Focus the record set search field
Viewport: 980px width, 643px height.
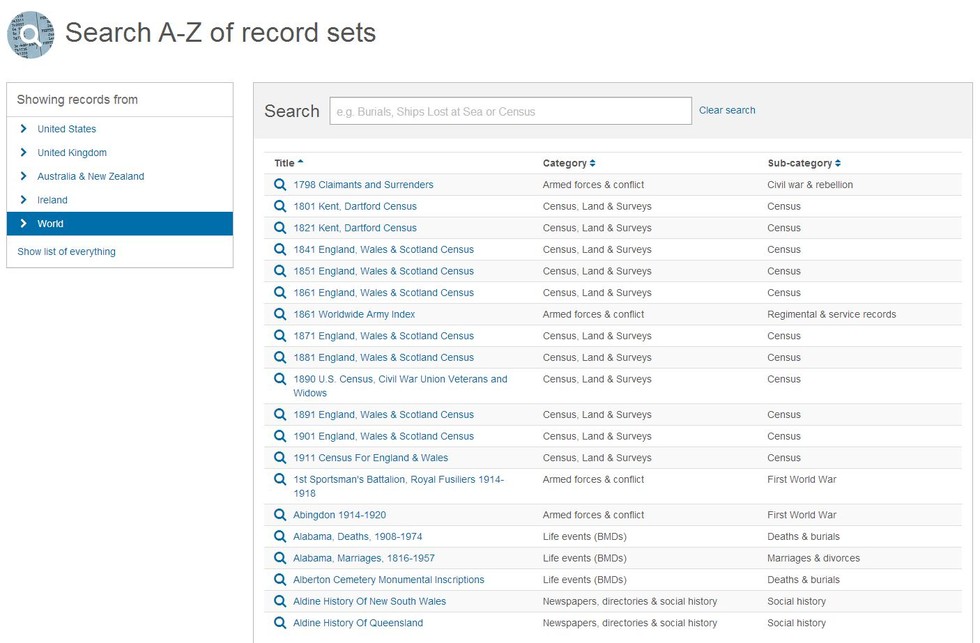[x=511, y=111]
